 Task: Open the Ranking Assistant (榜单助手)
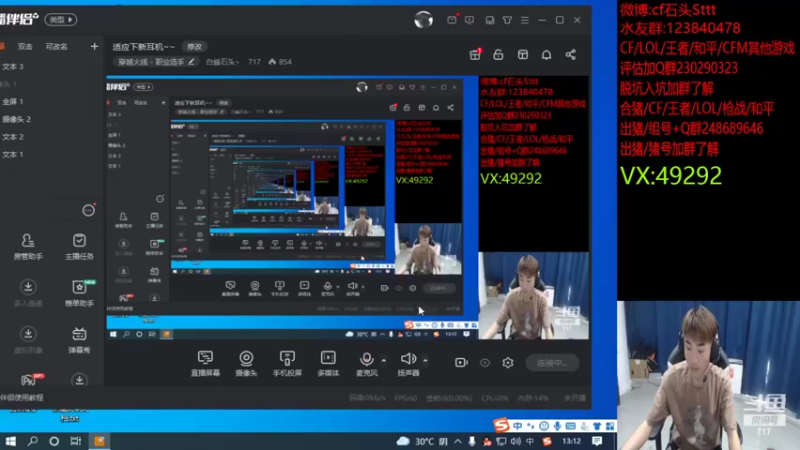pyautogui.click(x=79, y=293)
